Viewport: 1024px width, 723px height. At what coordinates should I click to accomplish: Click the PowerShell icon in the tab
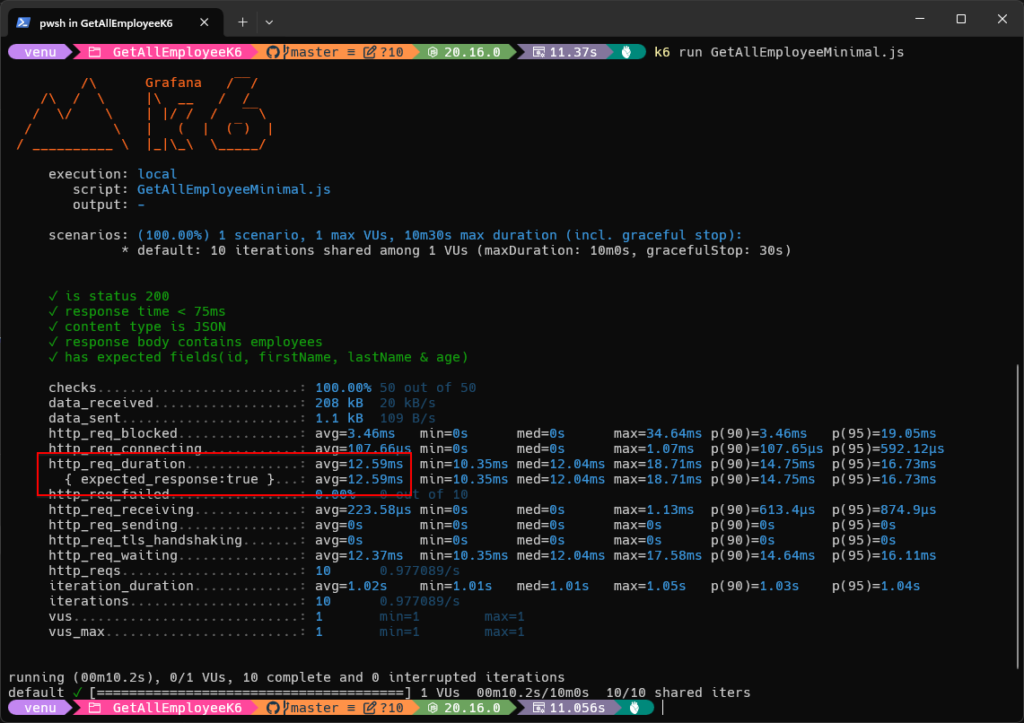24,22
